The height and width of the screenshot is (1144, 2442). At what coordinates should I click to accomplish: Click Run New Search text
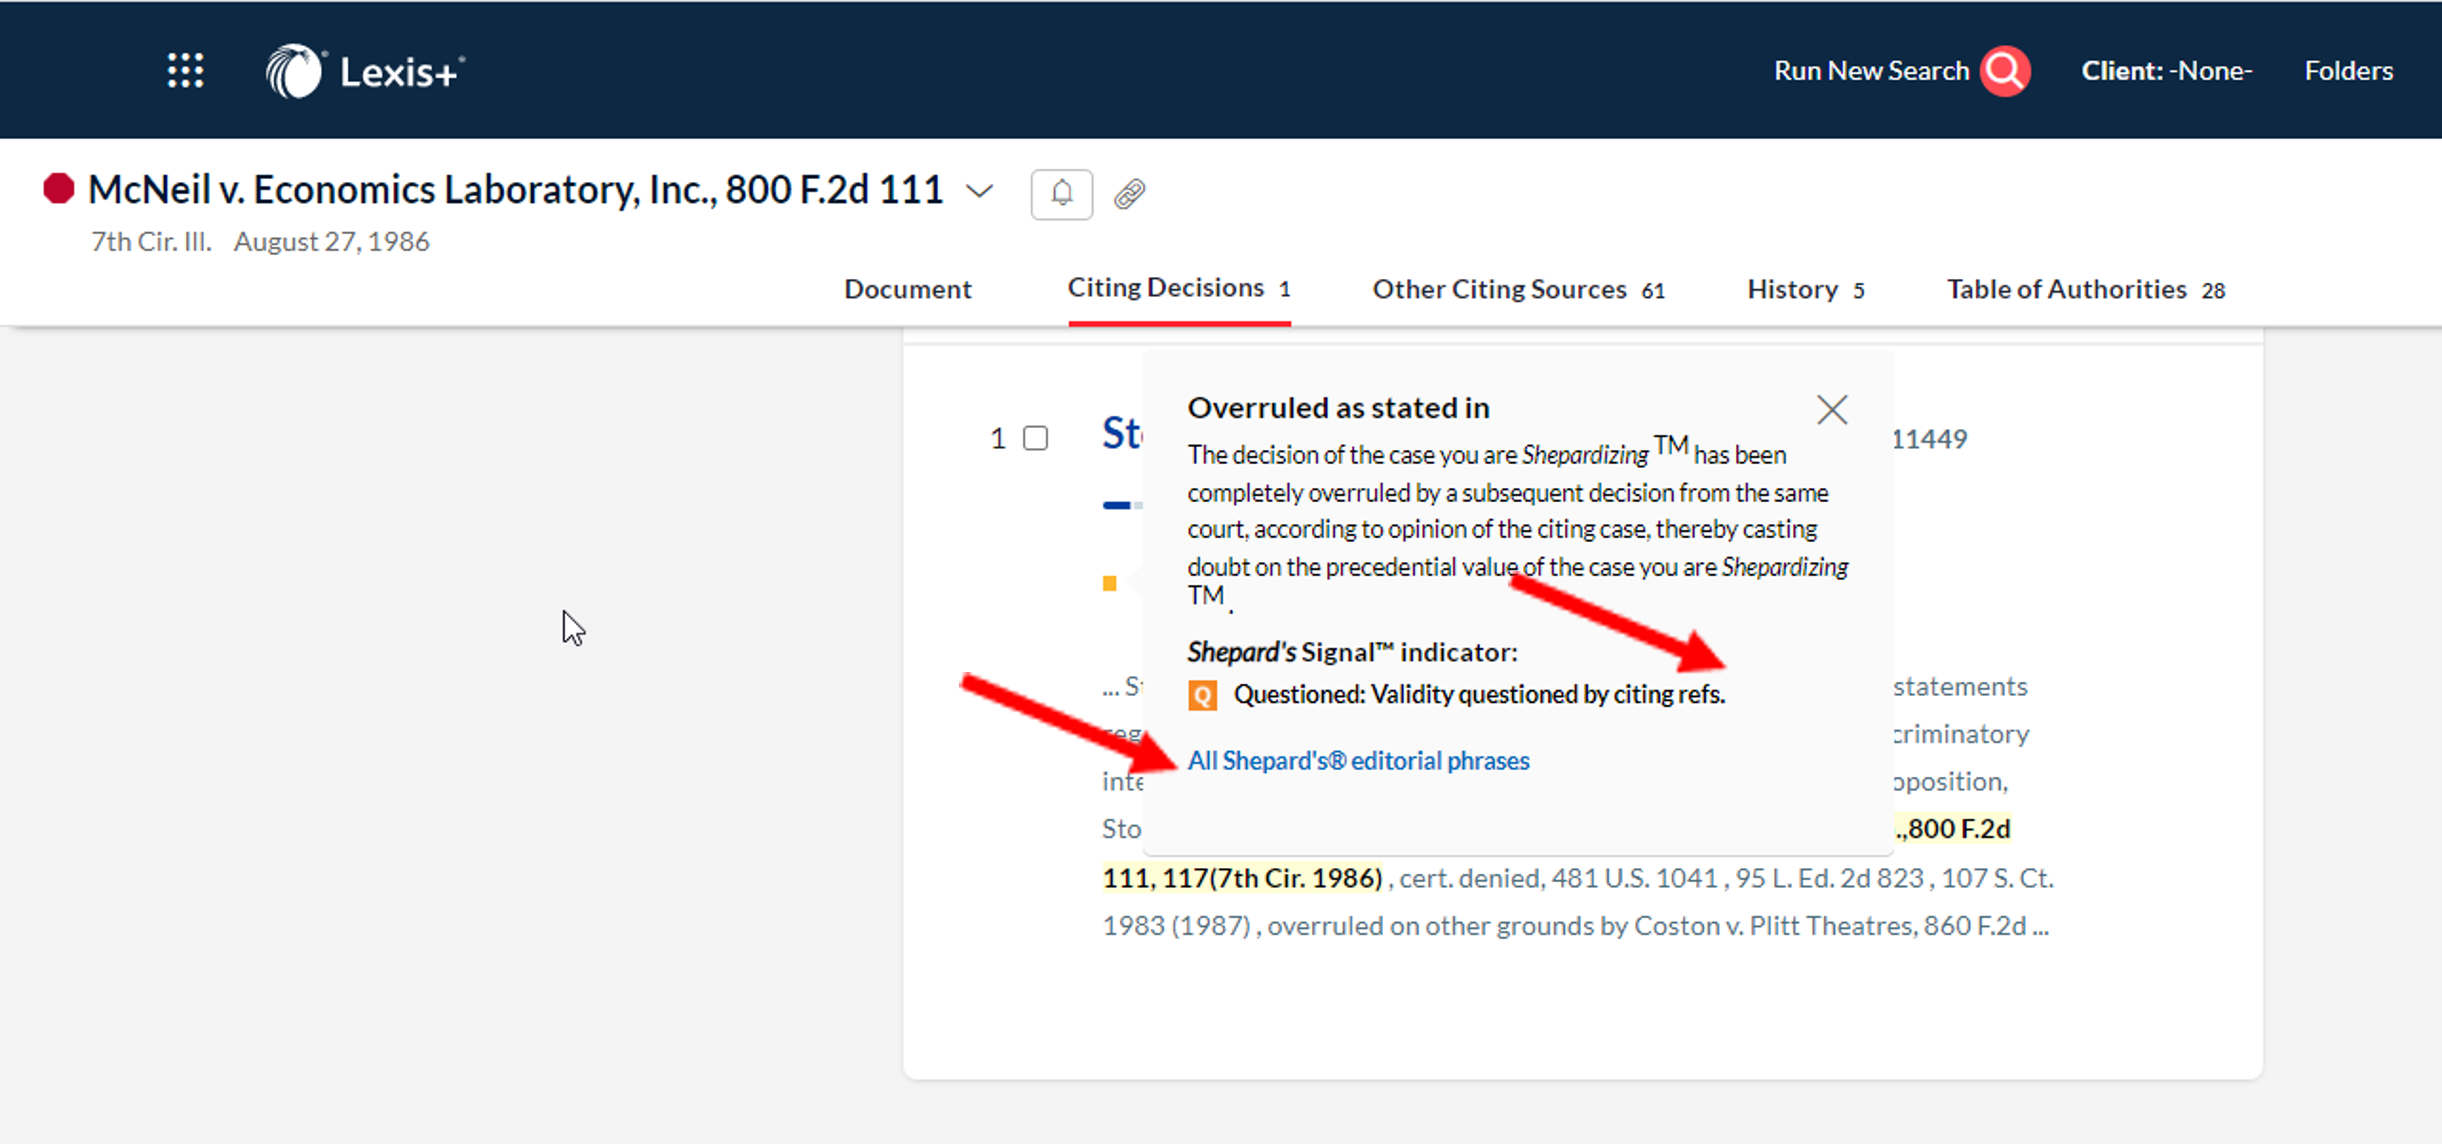tap(1871, 71)
